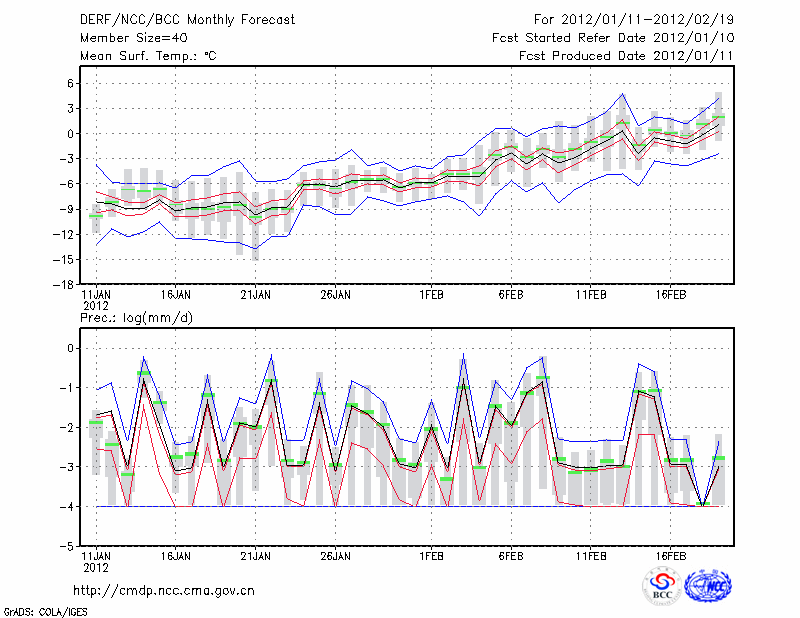Click the Mean Surf. Temp. label
The width and height of the screenshot is (800, 618).
click(148, 56)
